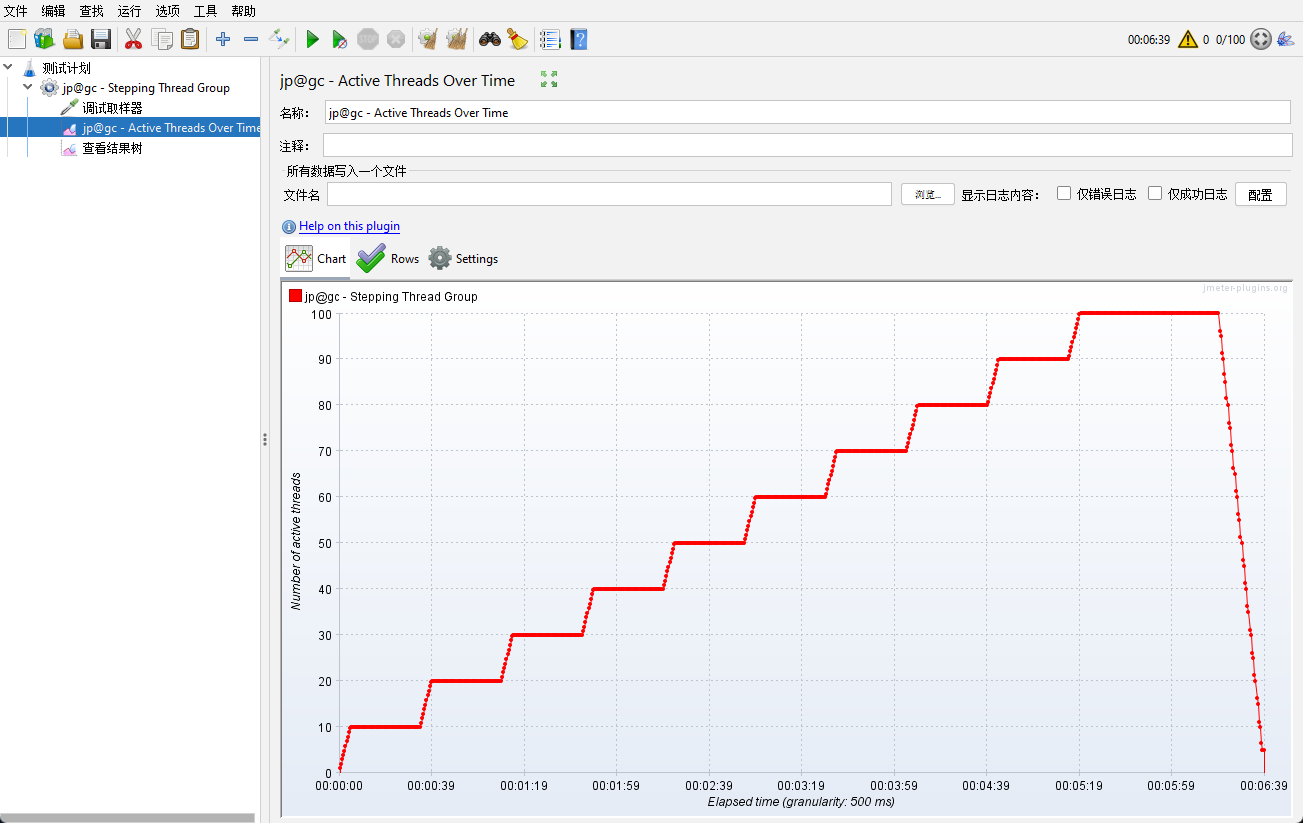Open search with binoculars icon

pos(490,39)
